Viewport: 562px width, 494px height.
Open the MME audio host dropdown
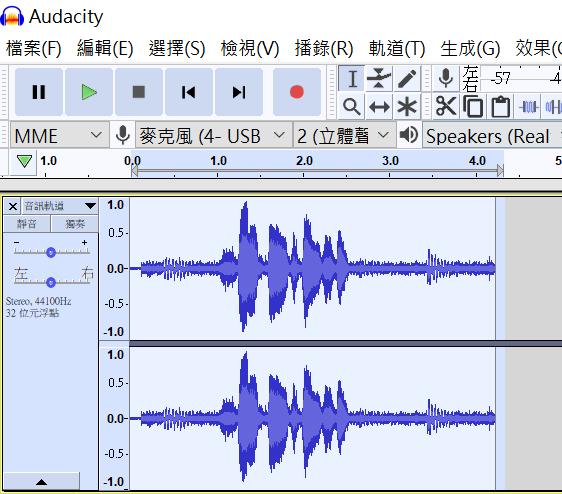[59, 136]
